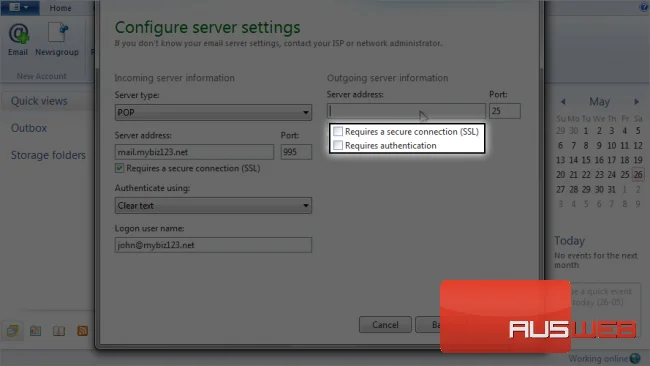Go to the previous calendar month

(563, 102)
